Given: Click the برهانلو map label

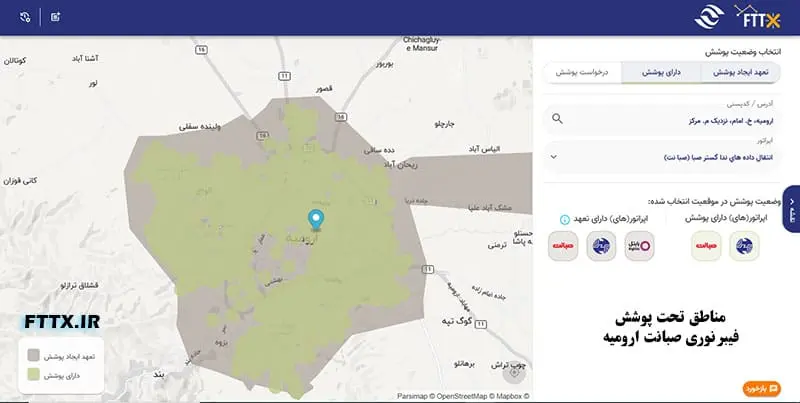Looking at the screenshot, I should pyautogui.click(x=464, y=364).
